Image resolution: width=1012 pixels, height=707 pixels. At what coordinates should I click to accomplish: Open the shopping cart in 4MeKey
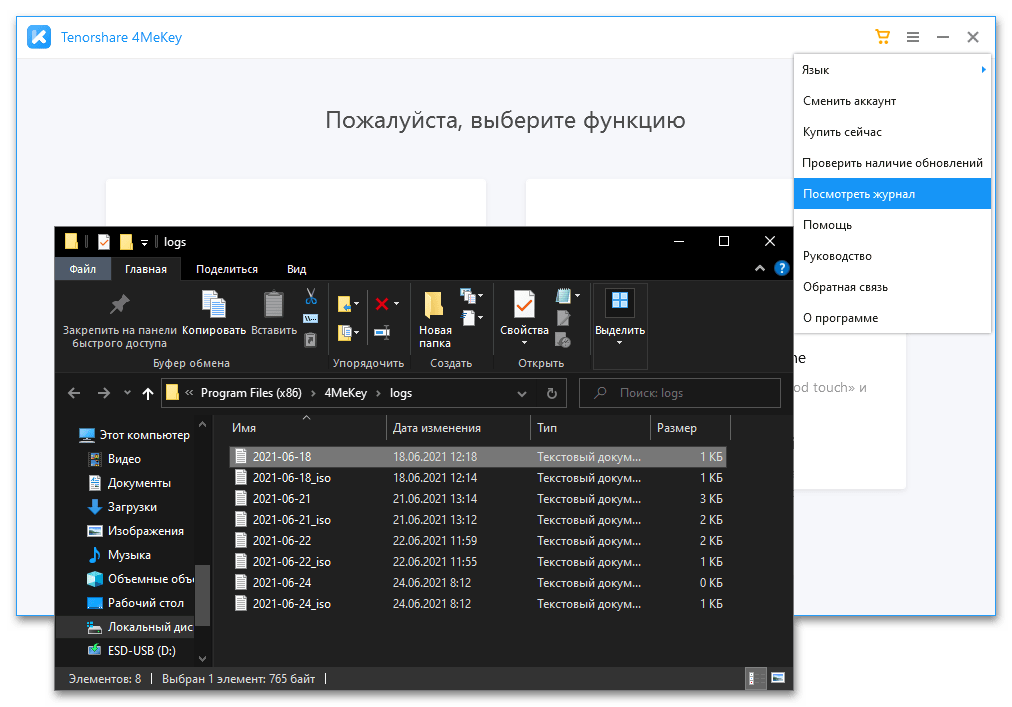(882, 37)
